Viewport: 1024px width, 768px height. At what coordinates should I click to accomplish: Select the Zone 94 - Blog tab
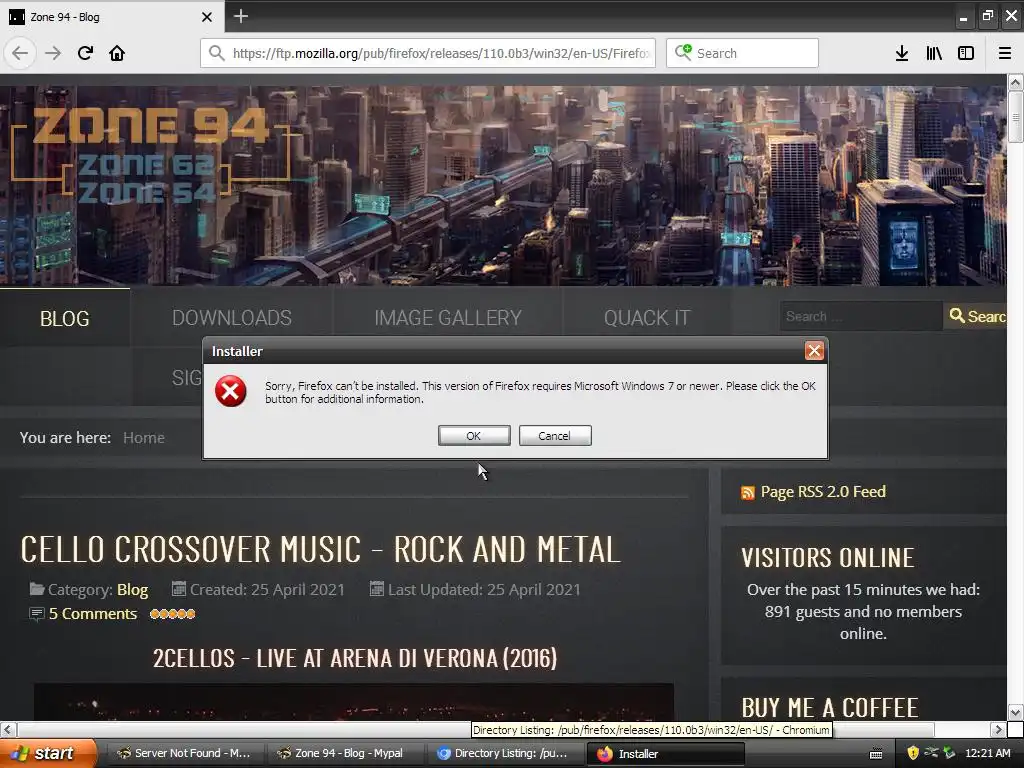(111, 17)
